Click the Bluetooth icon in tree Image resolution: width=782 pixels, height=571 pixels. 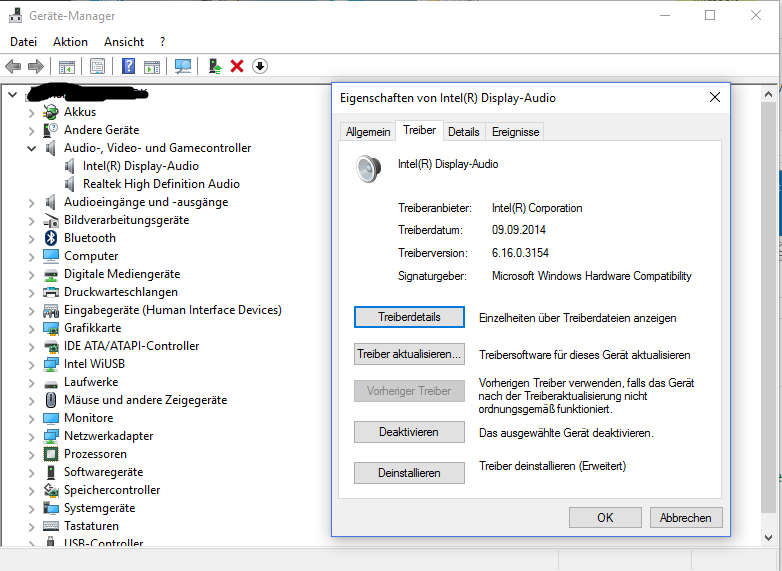(x=51, y=238)
